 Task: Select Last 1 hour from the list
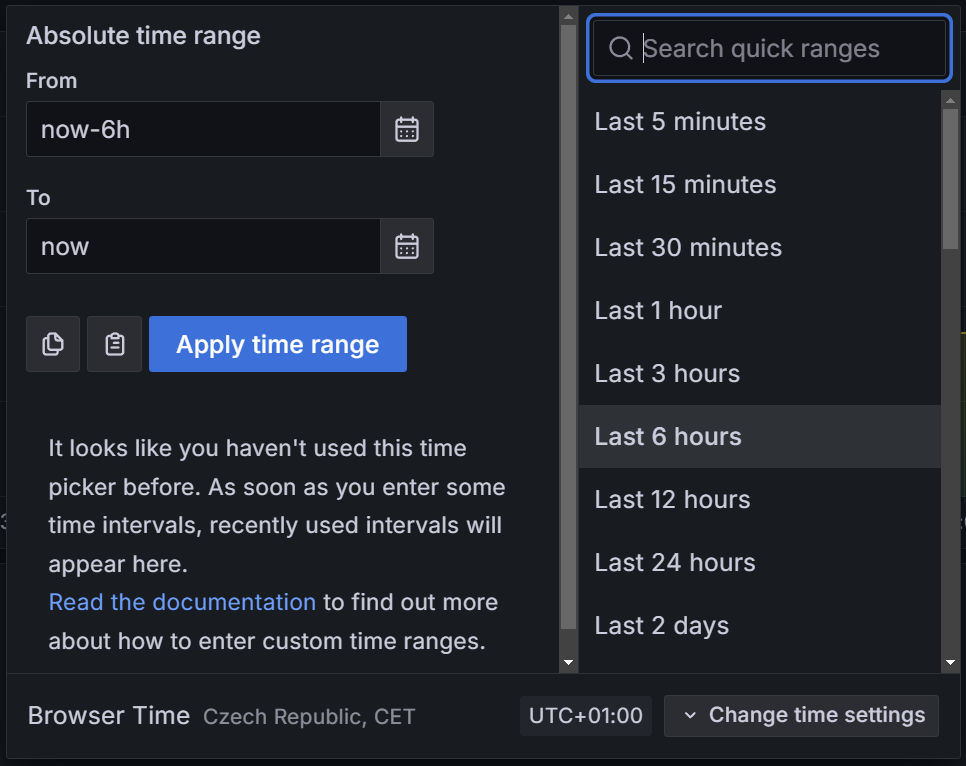pyautogui.click(x=658, y=310)
